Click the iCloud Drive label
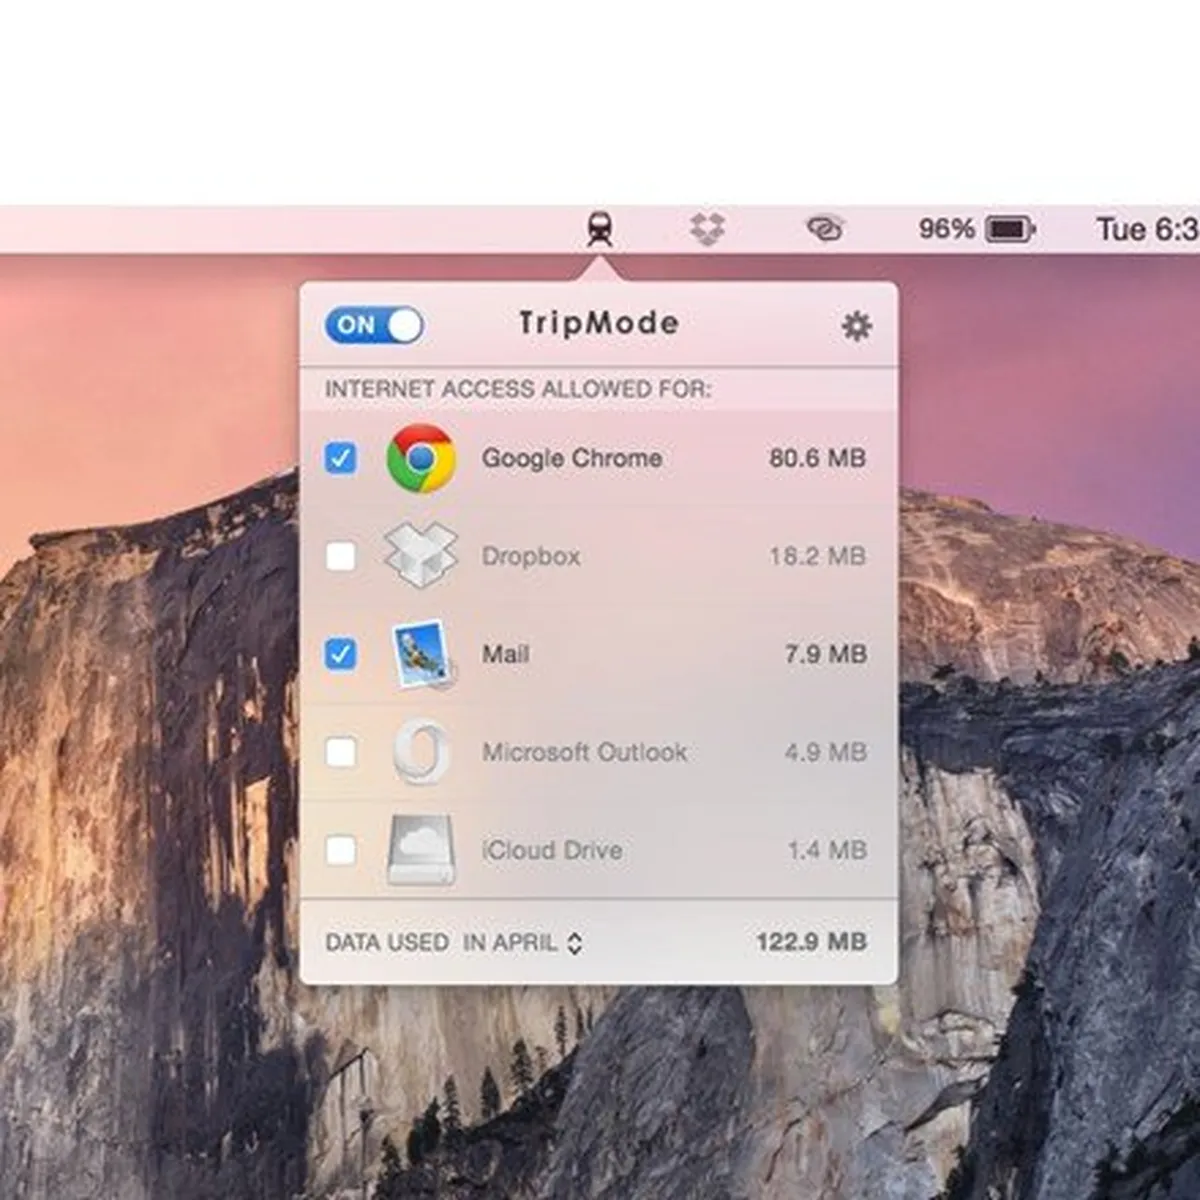Screen dimensions: 1200x1200 tap(552, 850)
